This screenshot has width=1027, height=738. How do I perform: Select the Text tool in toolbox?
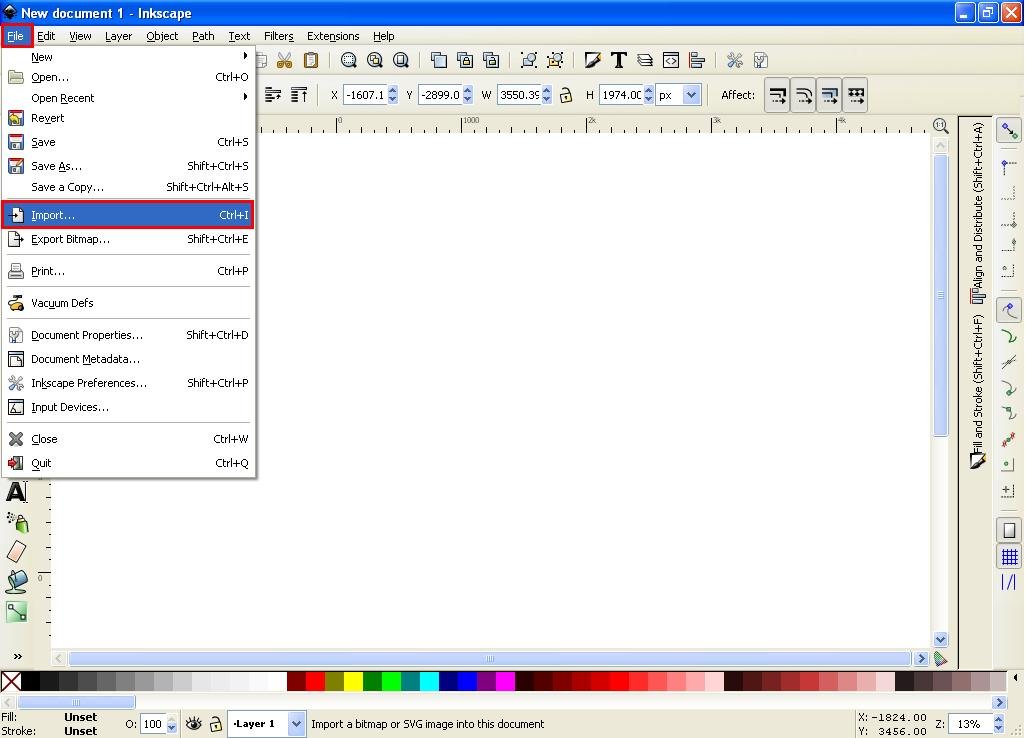click(16, 492)
